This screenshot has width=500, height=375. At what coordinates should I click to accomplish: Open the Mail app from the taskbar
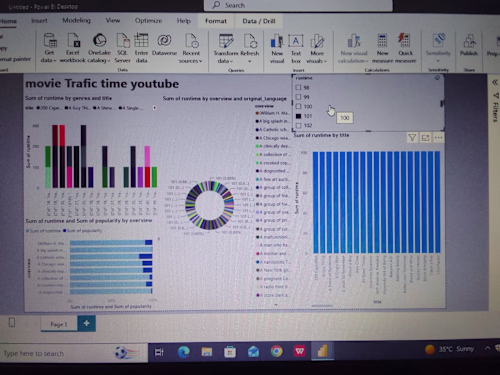coord(253,352)
